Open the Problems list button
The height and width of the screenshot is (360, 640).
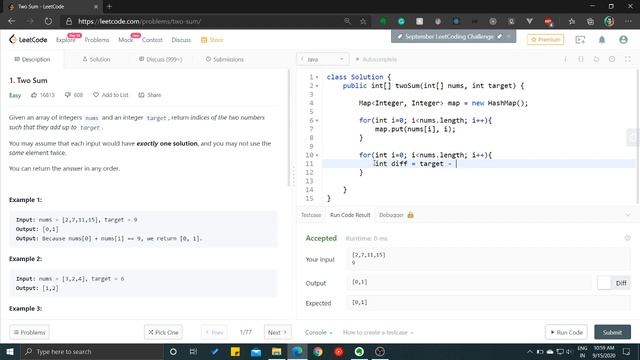29,332
